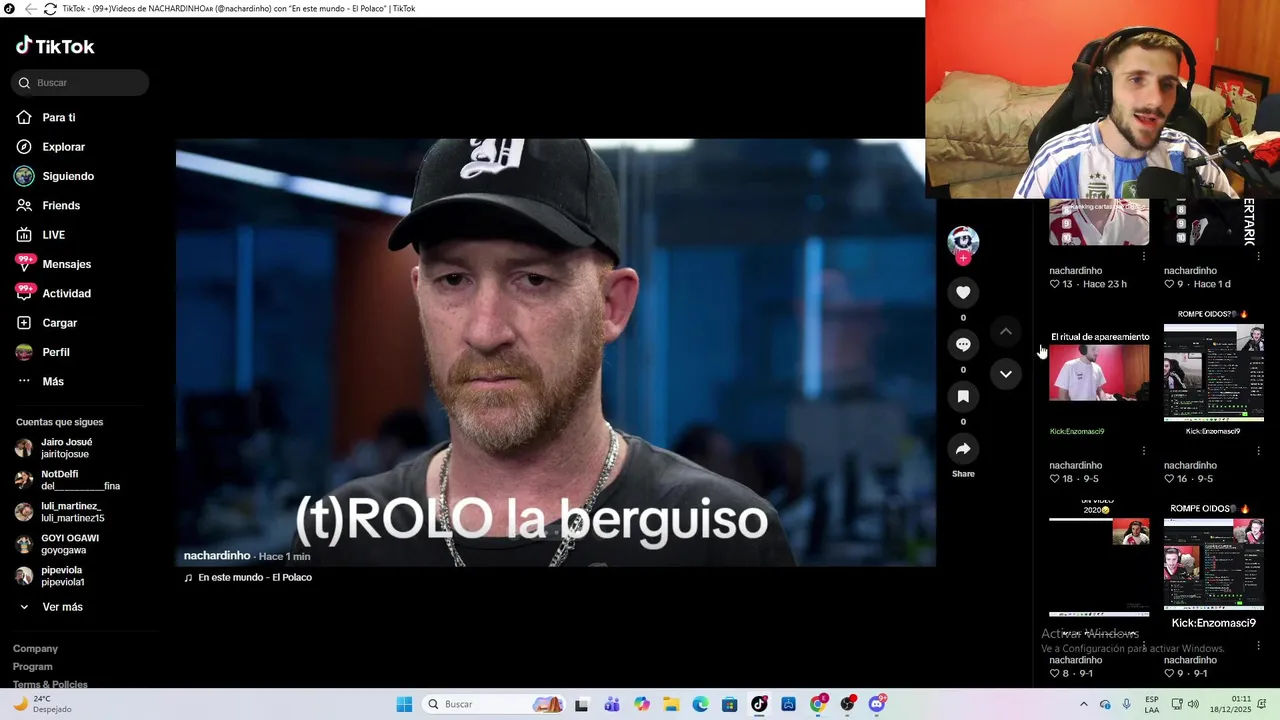
Task: Follow creator via red plus badge
Action: click(x=963, y=258)
